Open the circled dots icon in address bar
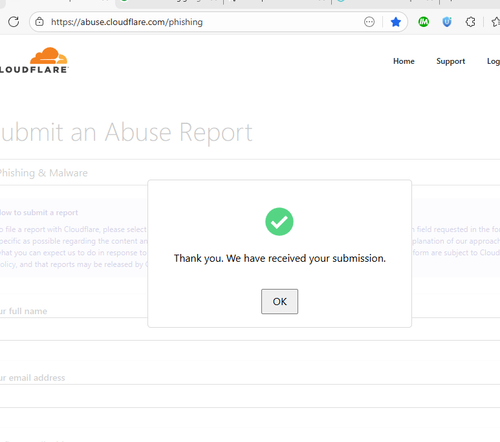 click(x=369, y=22)
